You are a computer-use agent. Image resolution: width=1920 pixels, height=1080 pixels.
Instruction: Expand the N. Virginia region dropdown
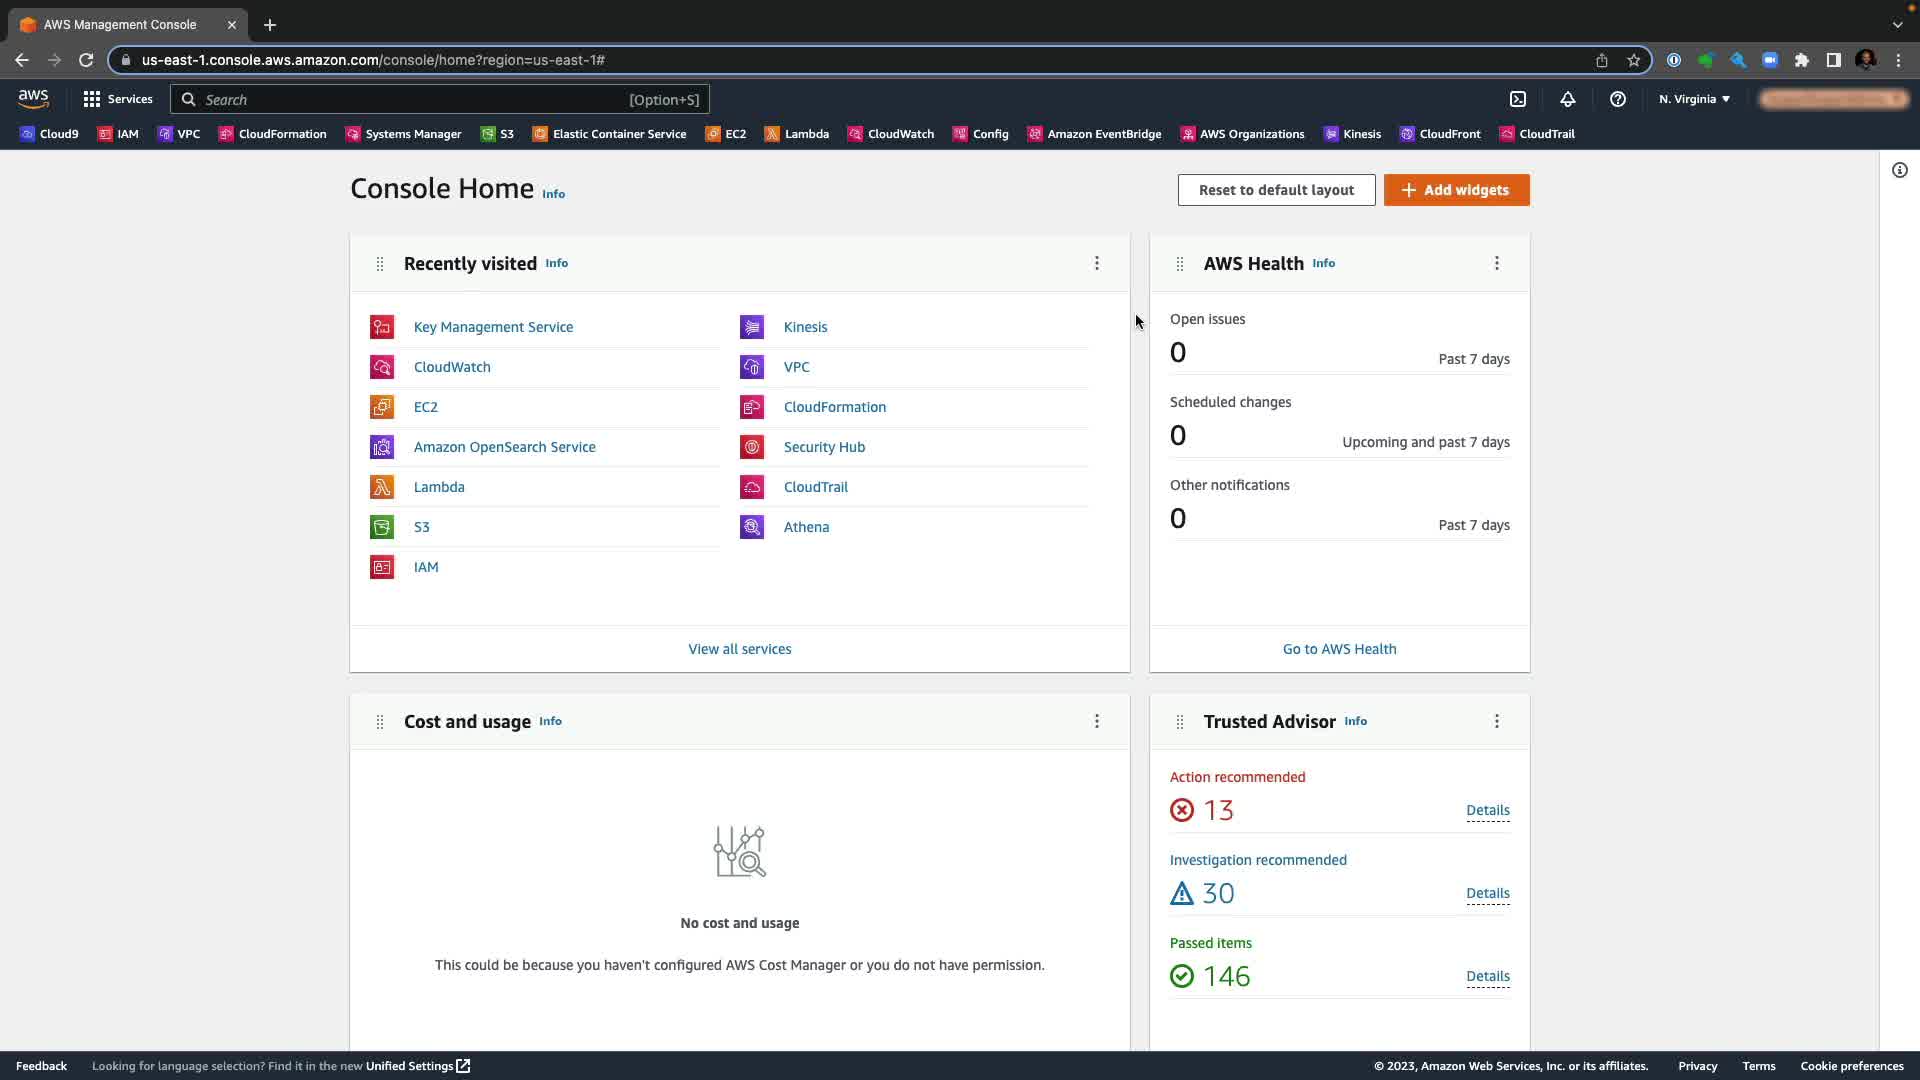1694,99
